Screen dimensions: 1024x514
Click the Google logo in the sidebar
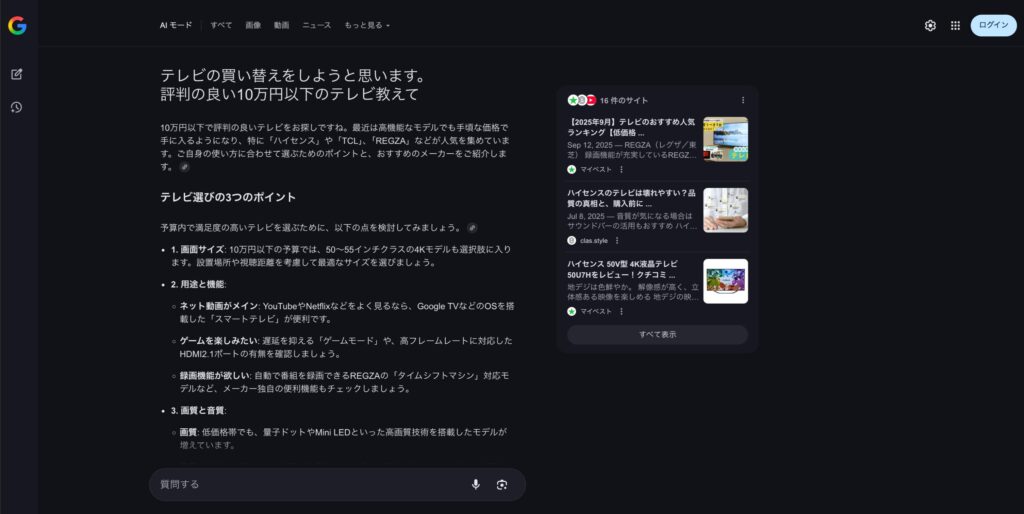tap(17, 26)
